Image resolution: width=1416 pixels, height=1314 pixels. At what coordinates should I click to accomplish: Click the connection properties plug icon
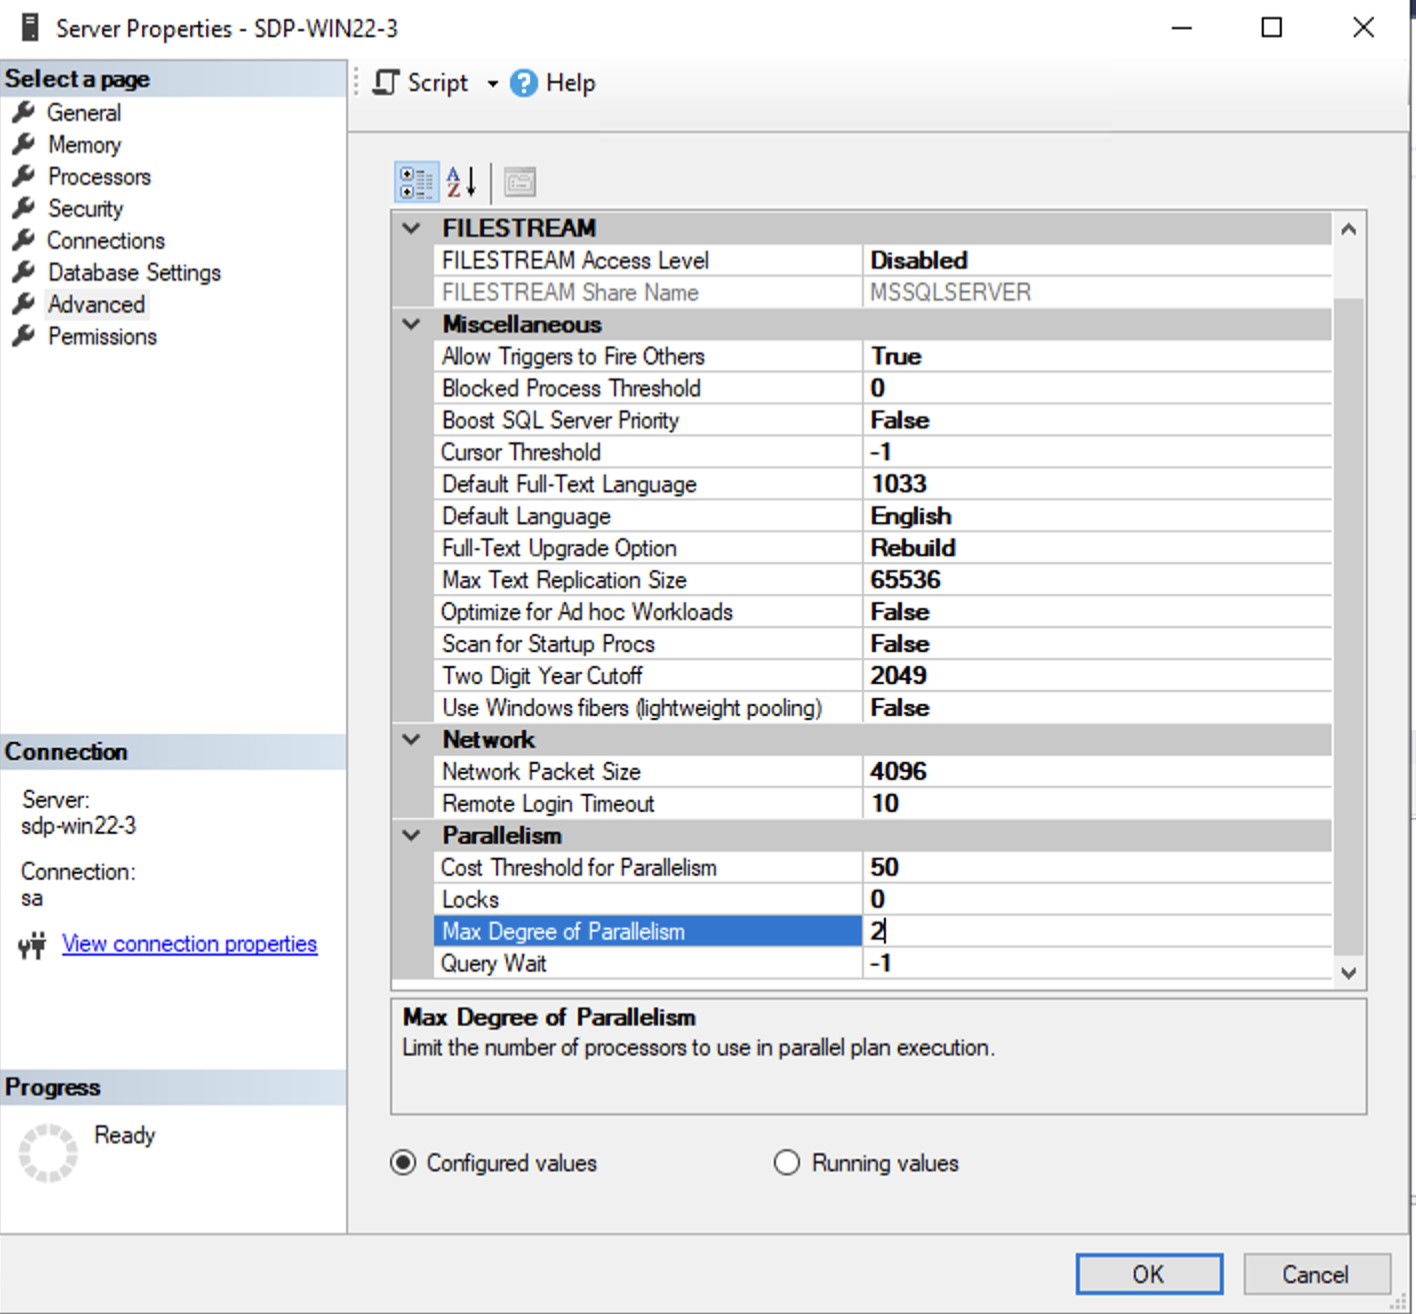click(x=32, y=945)
